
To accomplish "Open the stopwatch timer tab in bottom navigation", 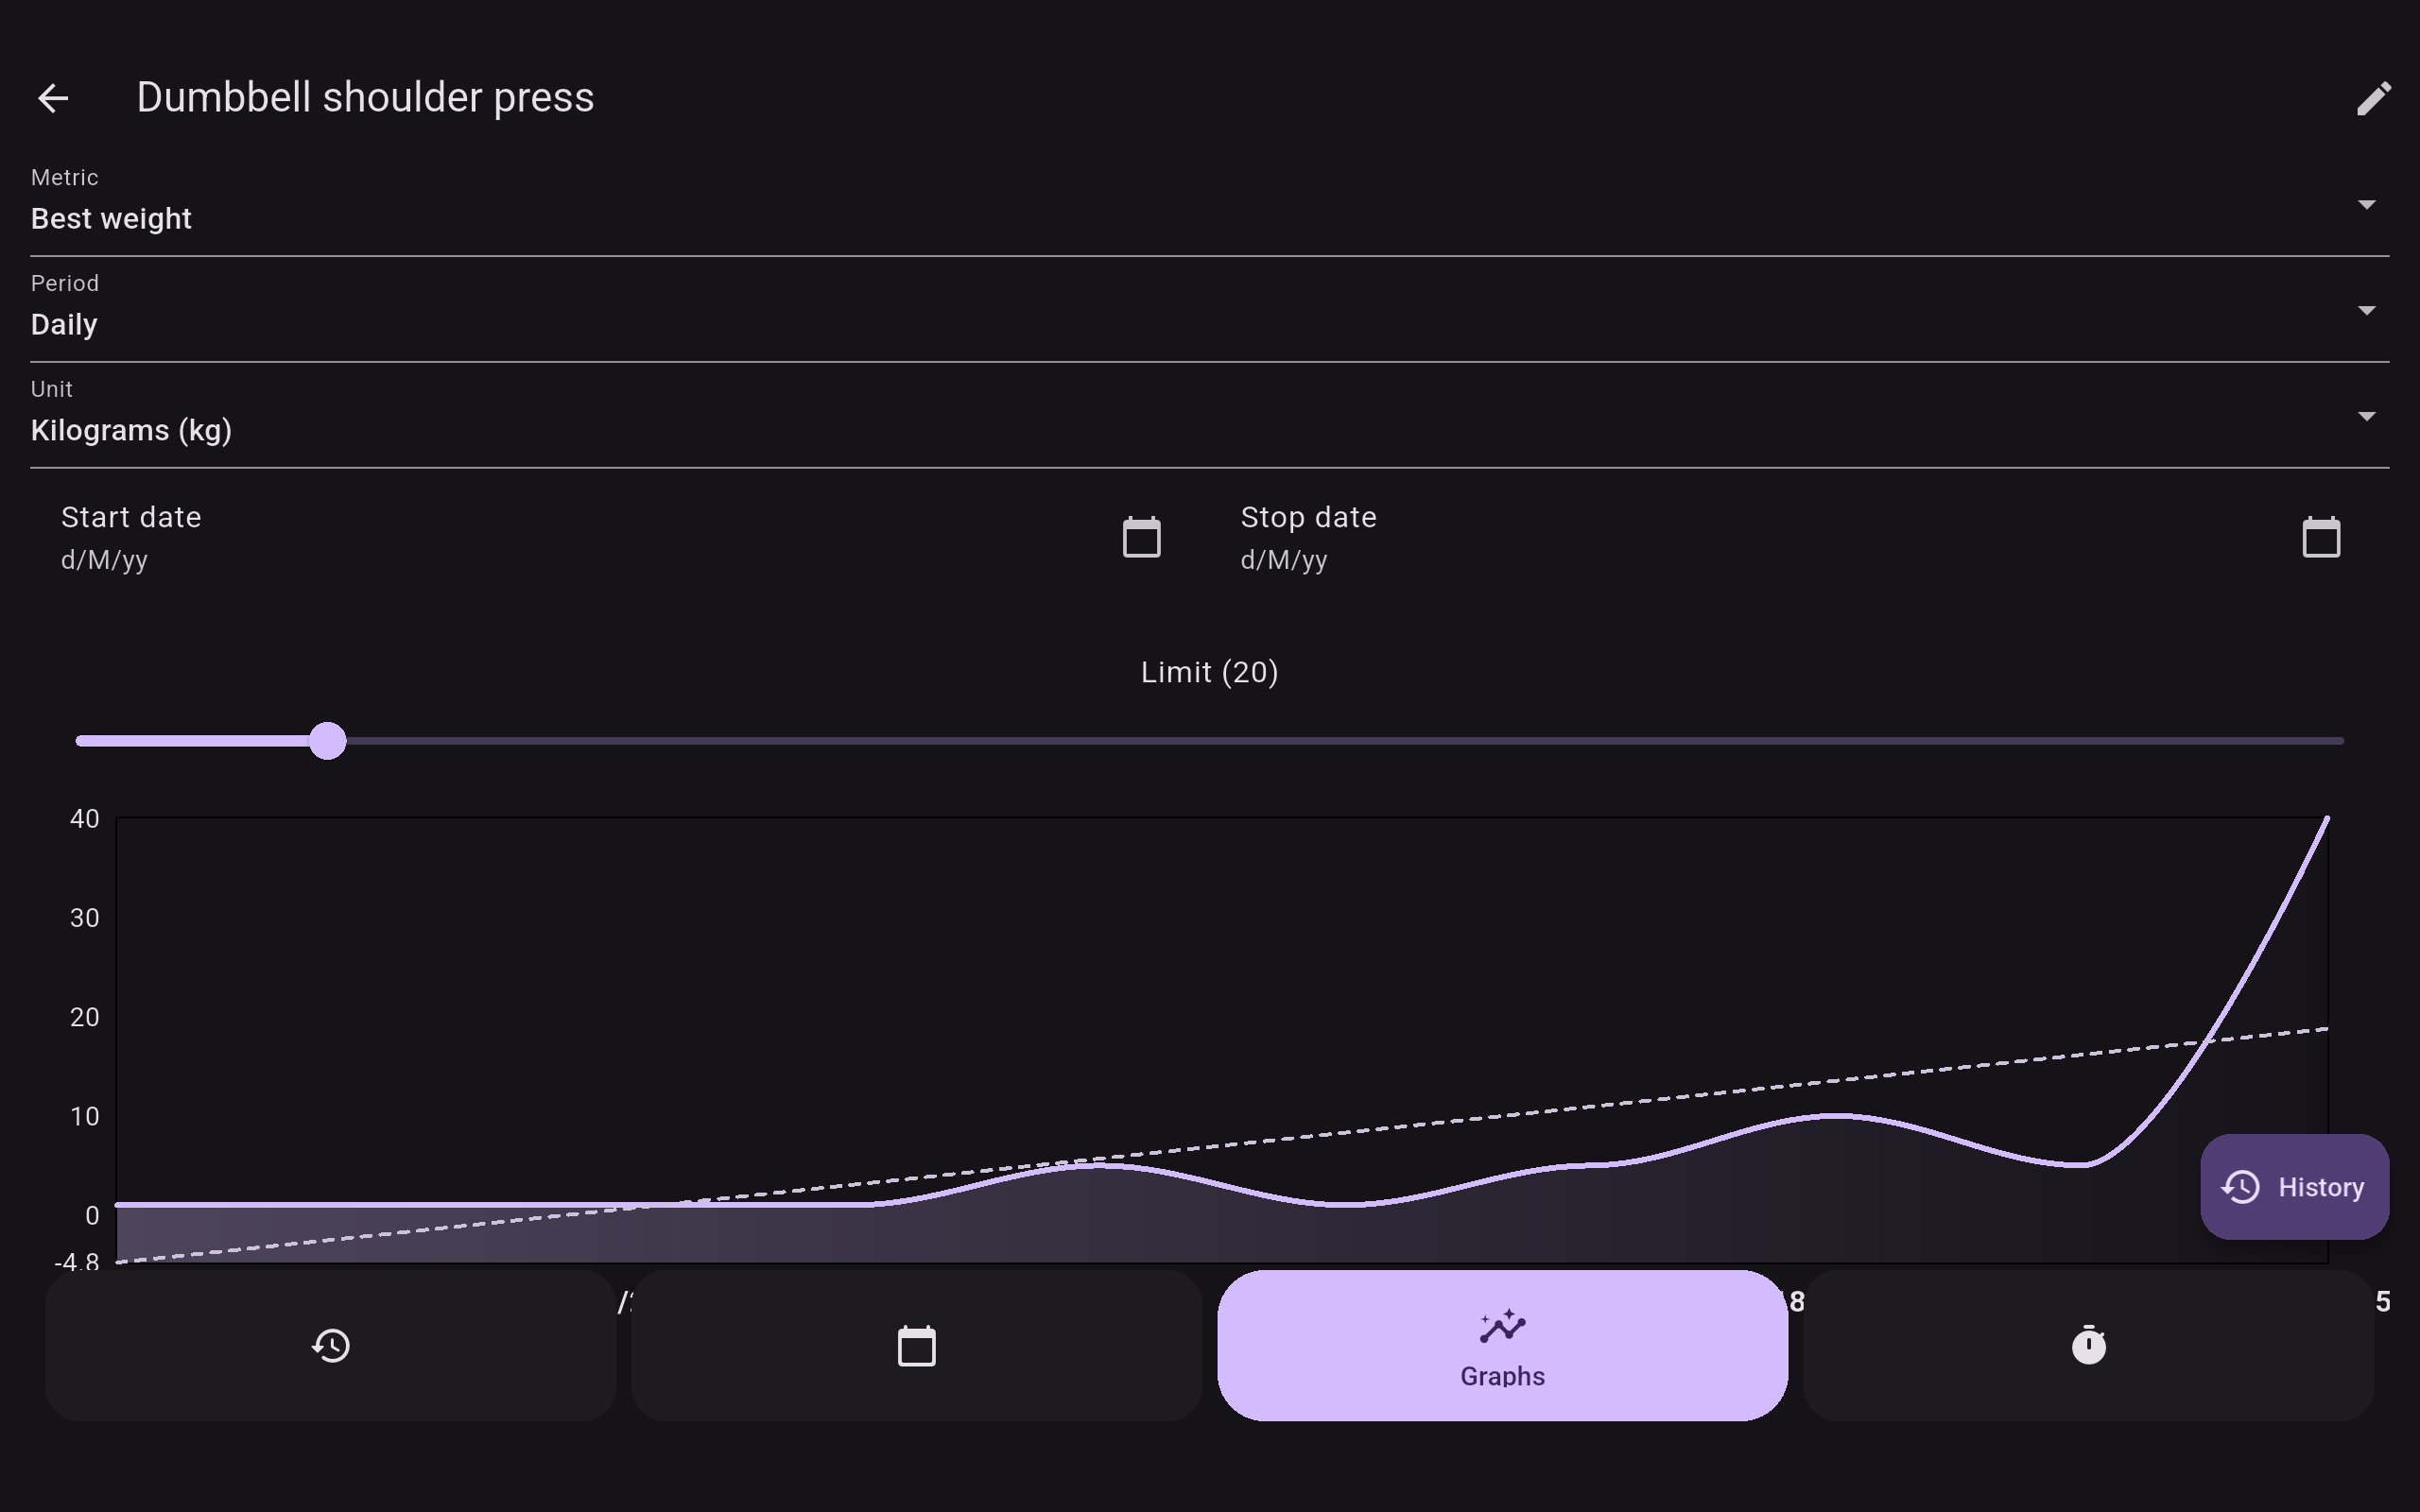I will (x=2088, y=1345).
